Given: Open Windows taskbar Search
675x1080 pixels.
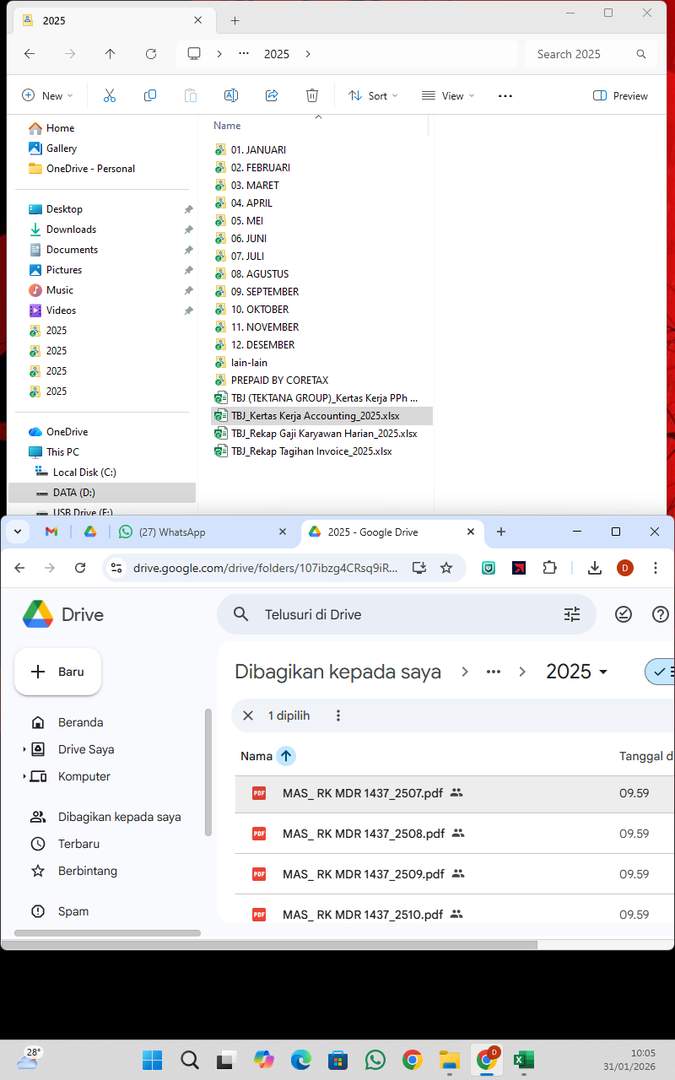Looking at the screenshot, I should click(189, 1059).
